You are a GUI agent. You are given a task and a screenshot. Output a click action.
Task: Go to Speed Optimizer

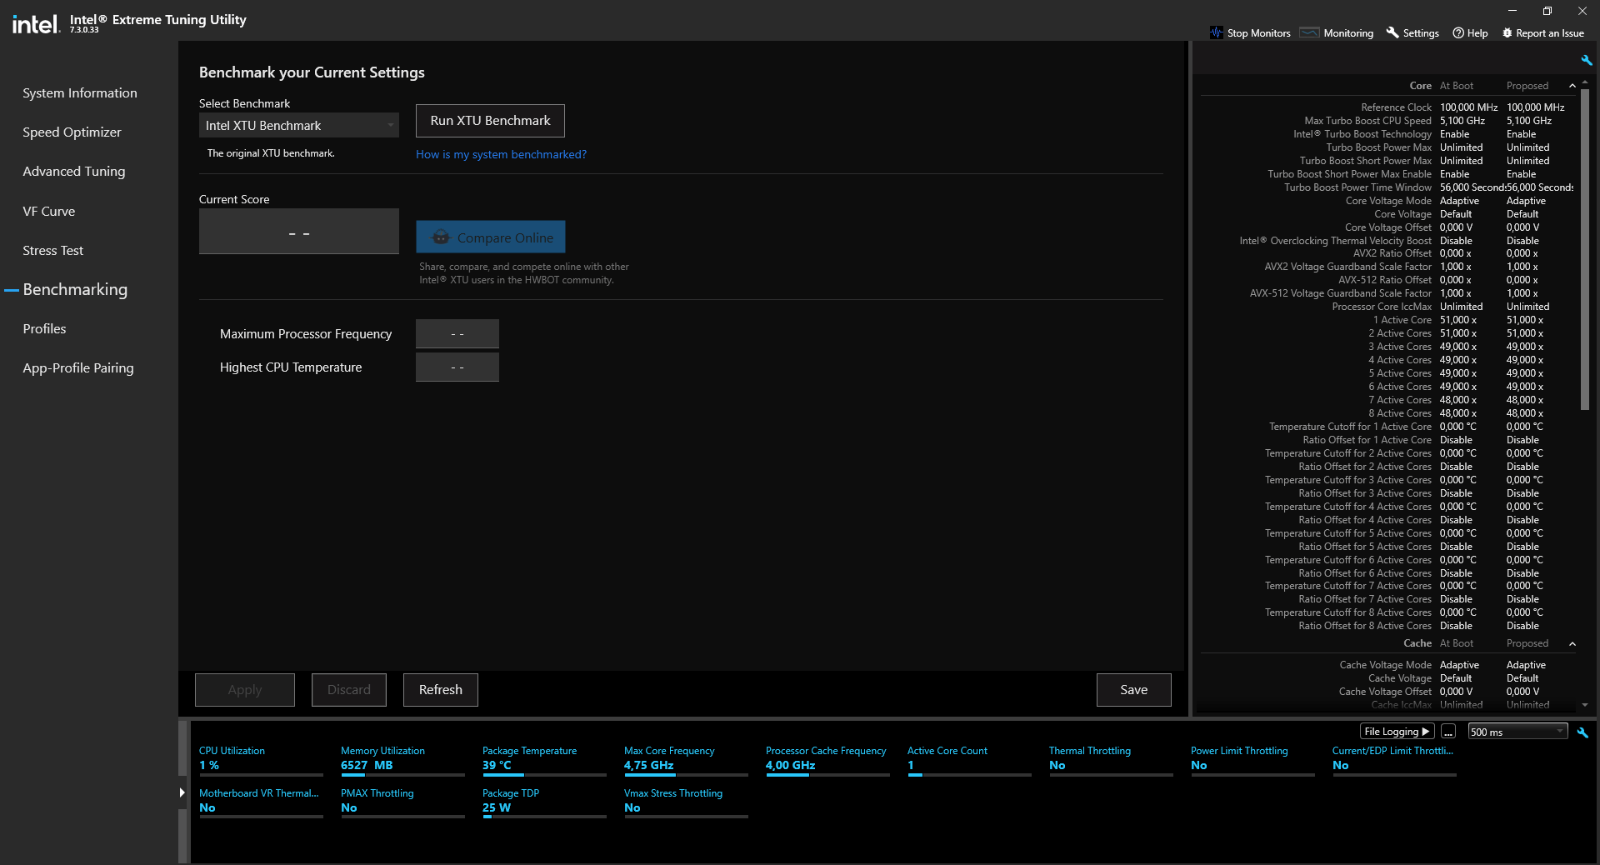click(72, 132)
